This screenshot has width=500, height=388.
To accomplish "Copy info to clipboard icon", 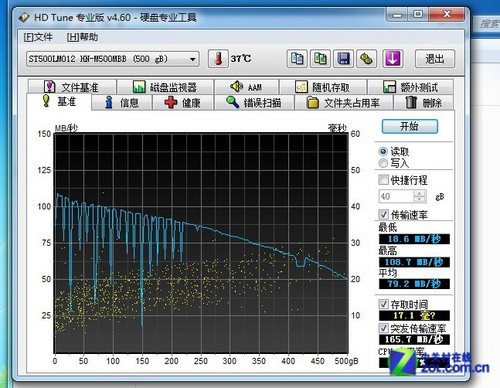I will click(297, 59).
